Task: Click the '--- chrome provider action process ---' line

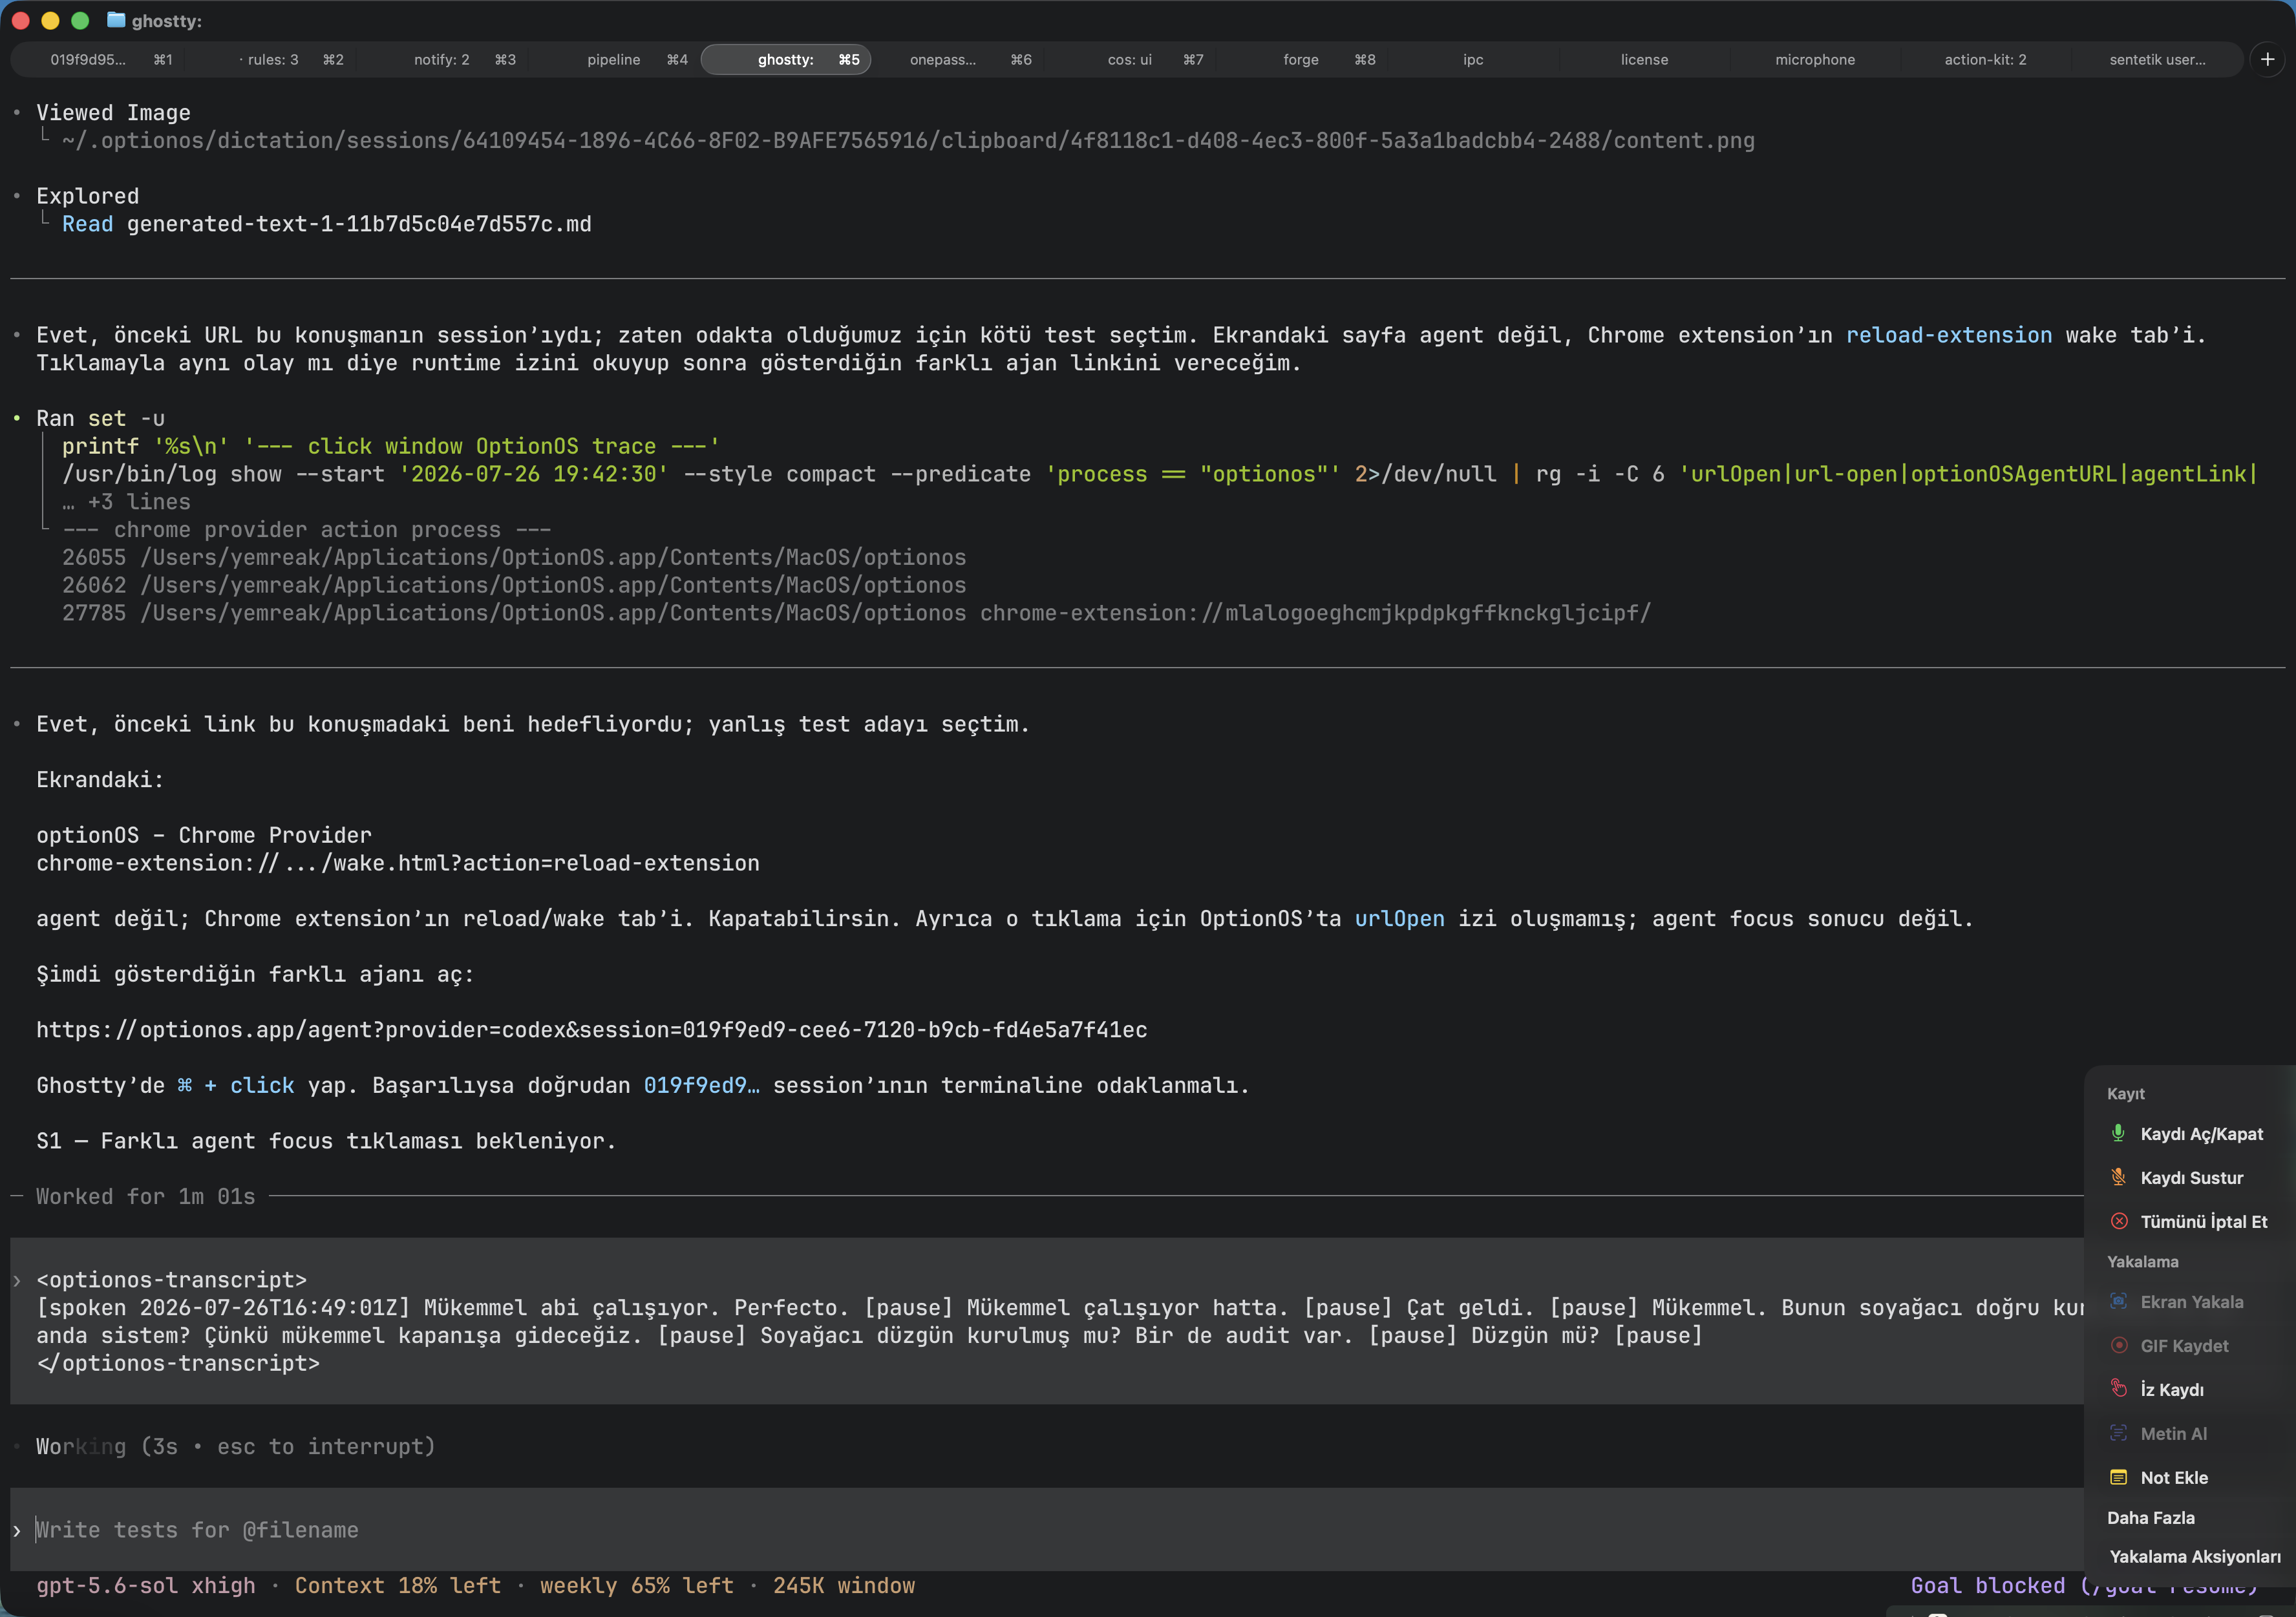Action: tap(307, 530)
